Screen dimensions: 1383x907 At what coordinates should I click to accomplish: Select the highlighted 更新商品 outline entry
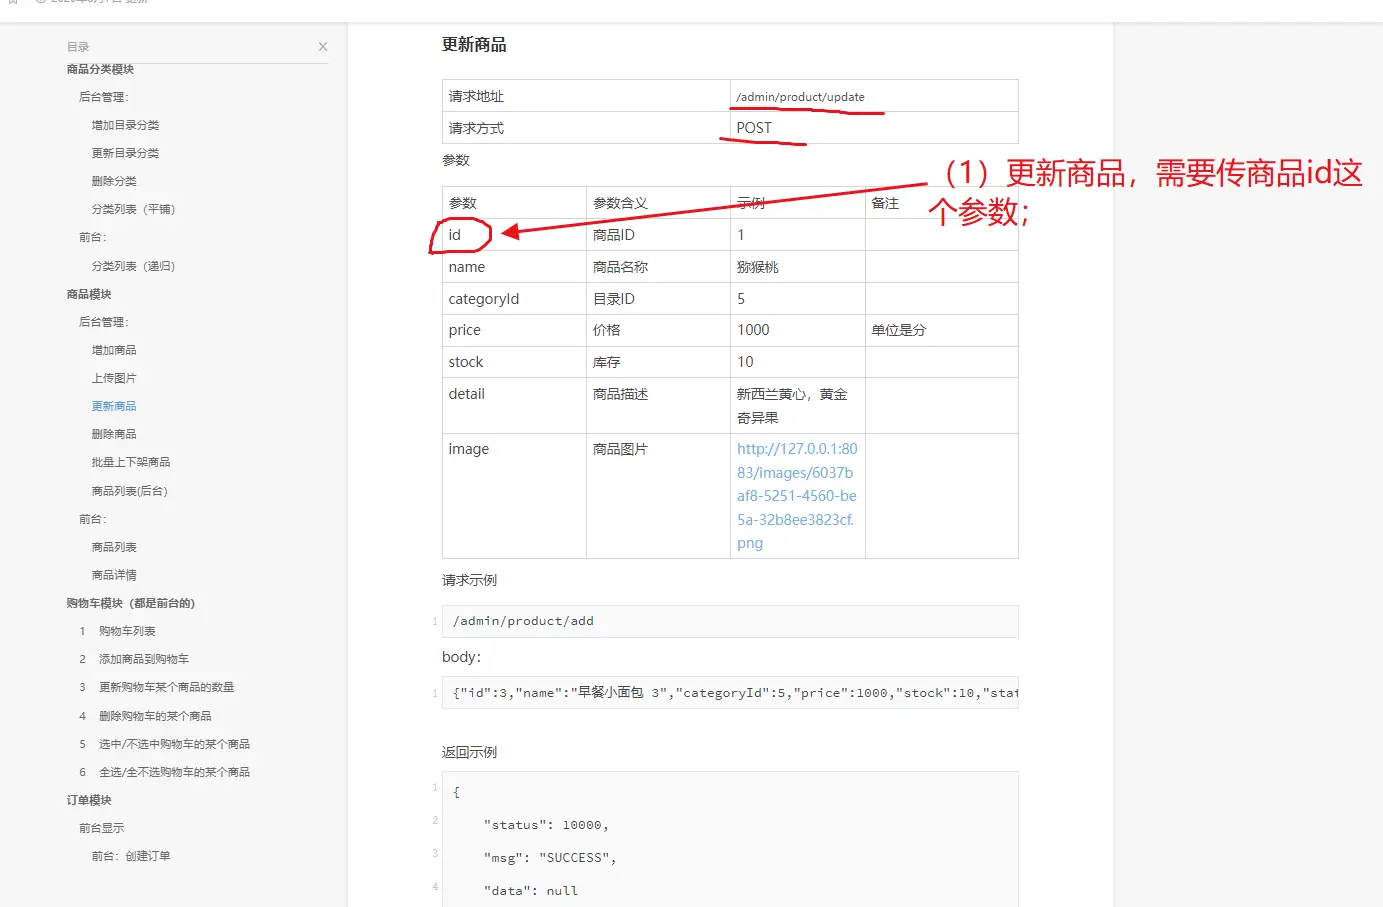114,406
